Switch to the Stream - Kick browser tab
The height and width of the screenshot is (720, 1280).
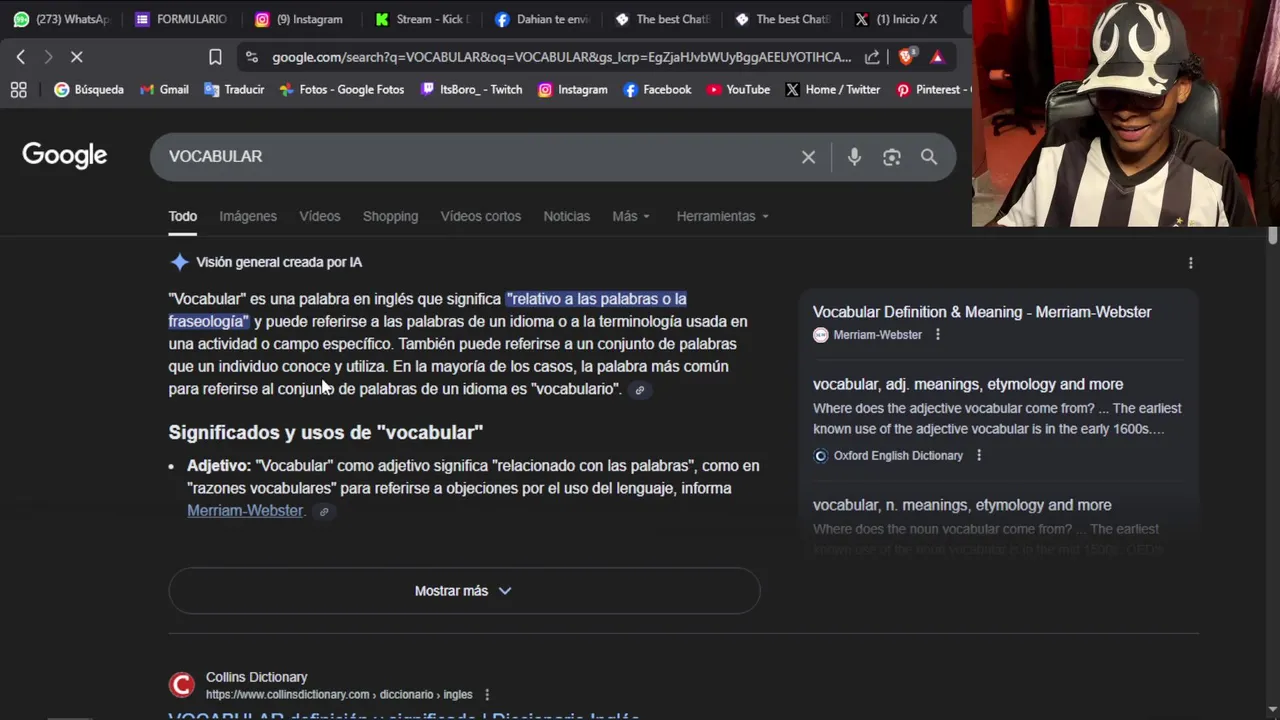pos(422,19)
